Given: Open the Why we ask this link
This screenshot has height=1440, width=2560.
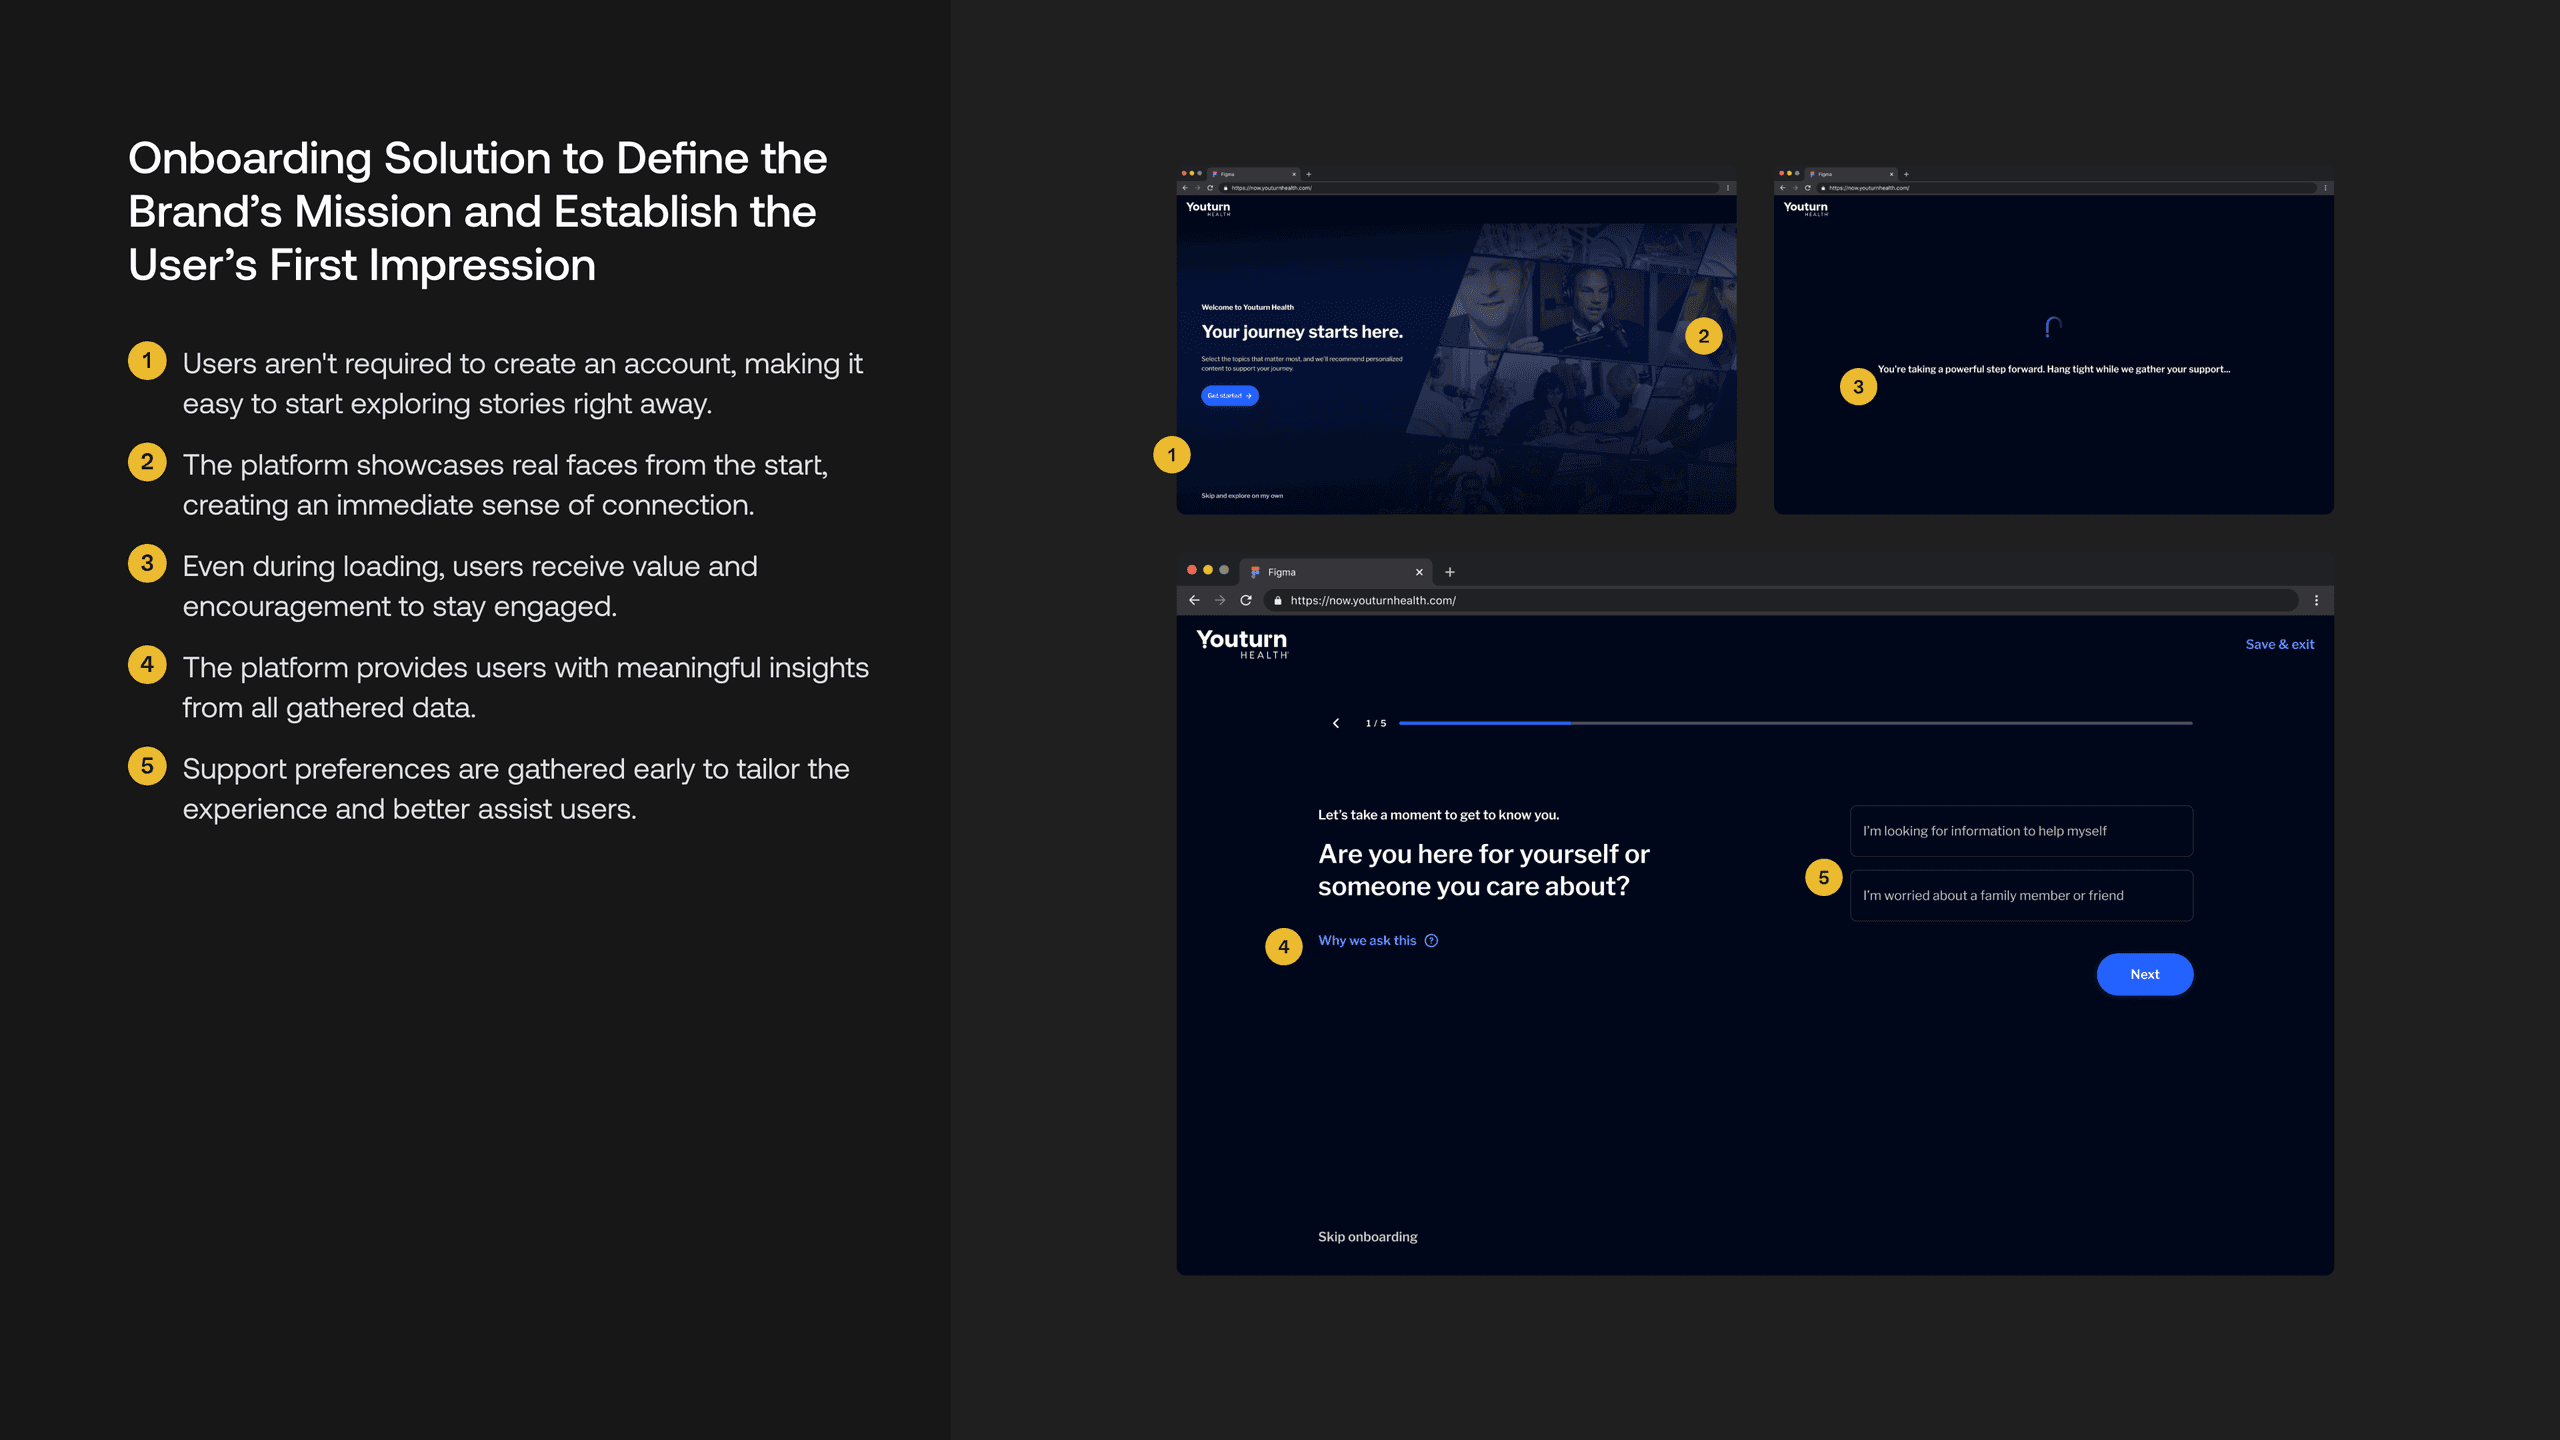Looking at the screenshot, I should 1367,940.
